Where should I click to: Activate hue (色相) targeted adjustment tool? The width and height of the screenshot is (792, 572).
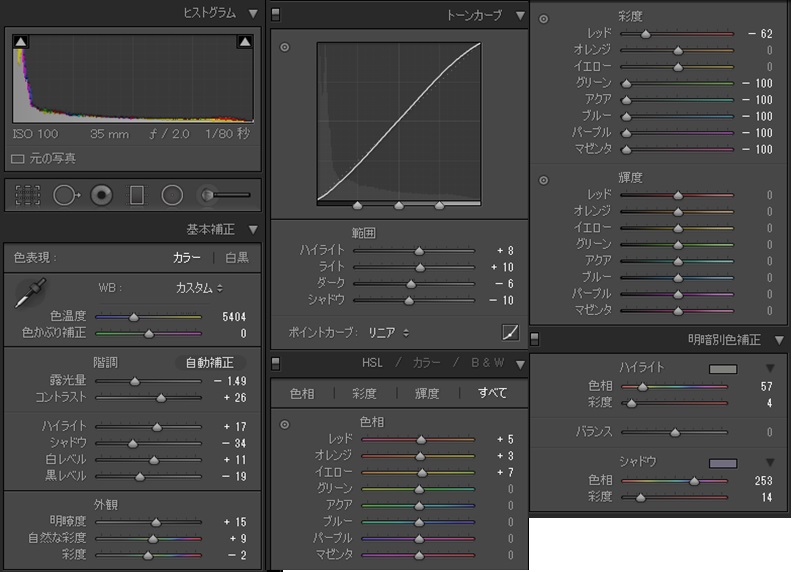point(285,424)
